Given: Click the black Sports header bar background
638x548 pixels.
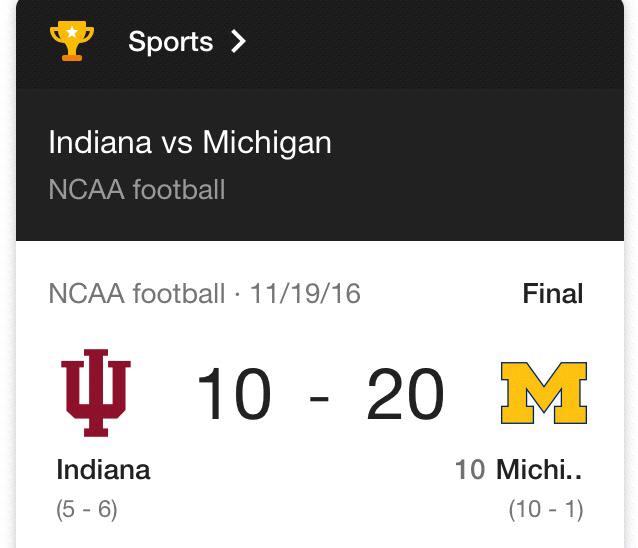Looking at the screenshot, I should pos(427,43).
